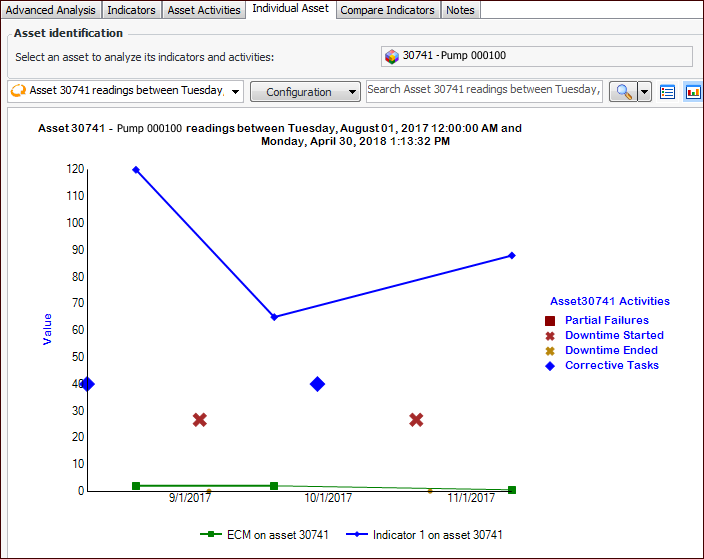
Task: Select the first green ECM data point
Action: pyautogui.click(x=136, y=486)
